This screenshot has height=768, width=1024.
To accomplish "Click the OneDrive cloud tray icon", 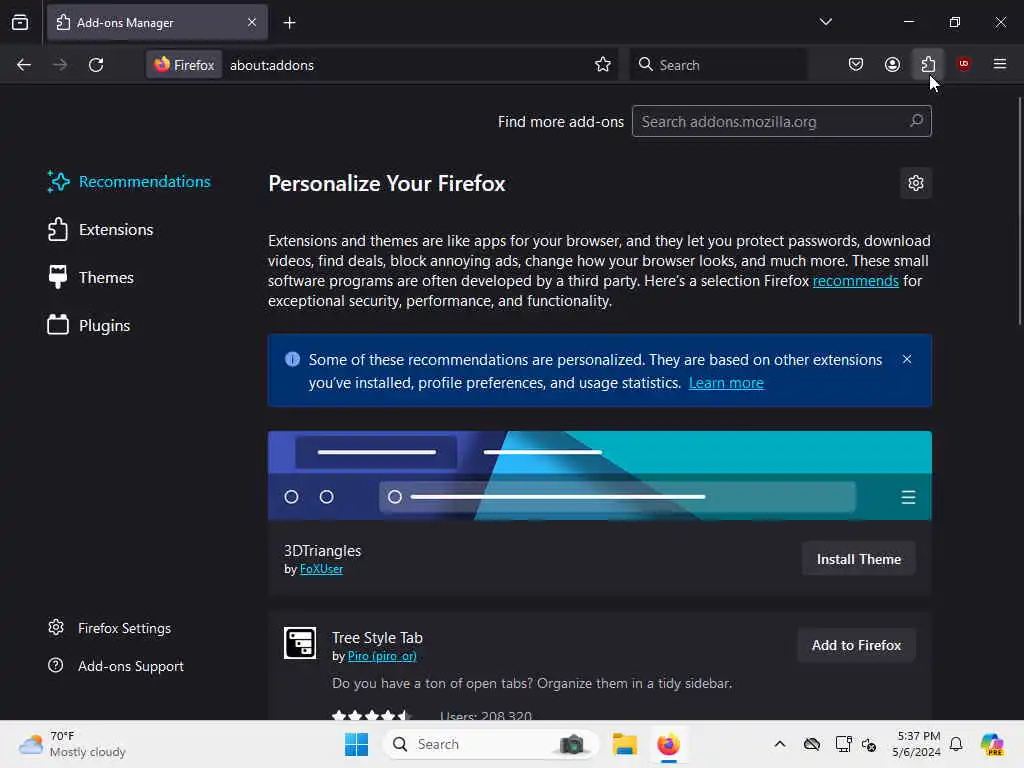I will (x=812, y=744).
